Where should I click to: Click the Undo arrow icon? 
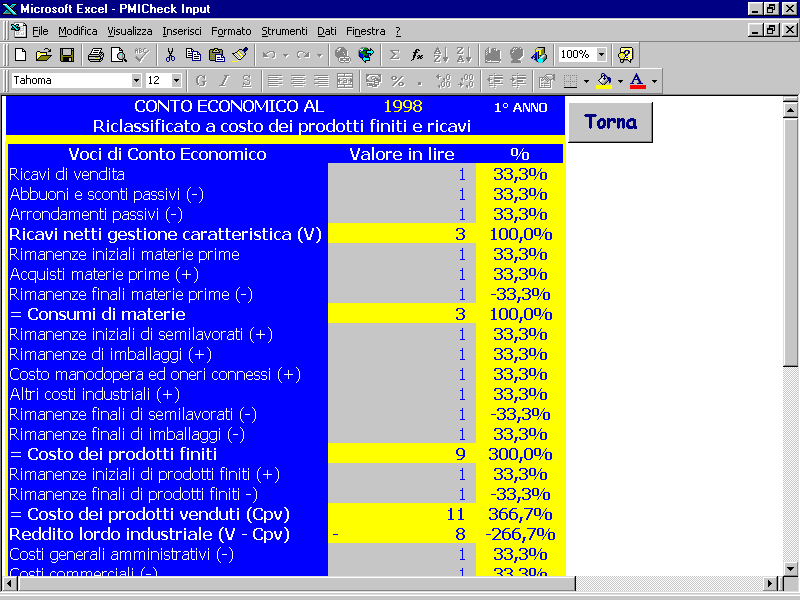click(269, 55)
